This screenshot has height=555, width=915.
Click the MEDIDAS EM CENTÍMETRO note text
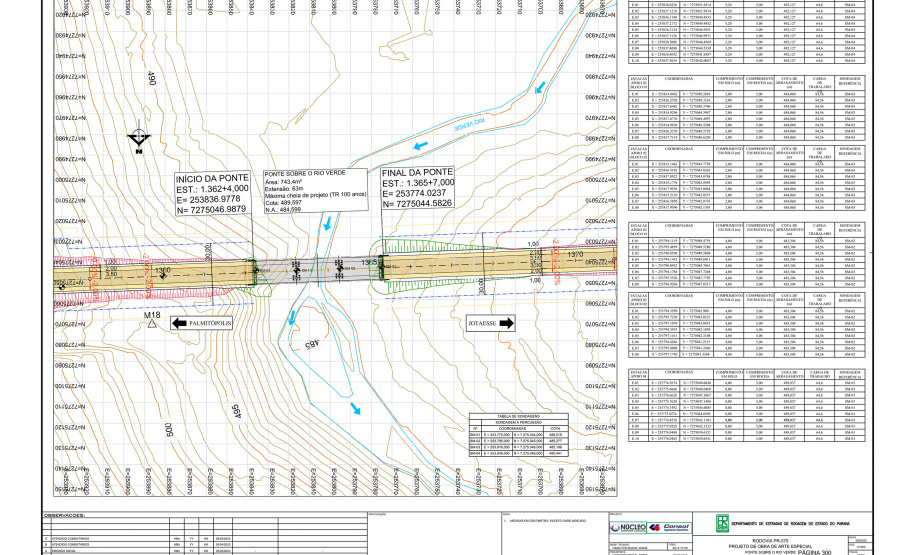(549, 521)
